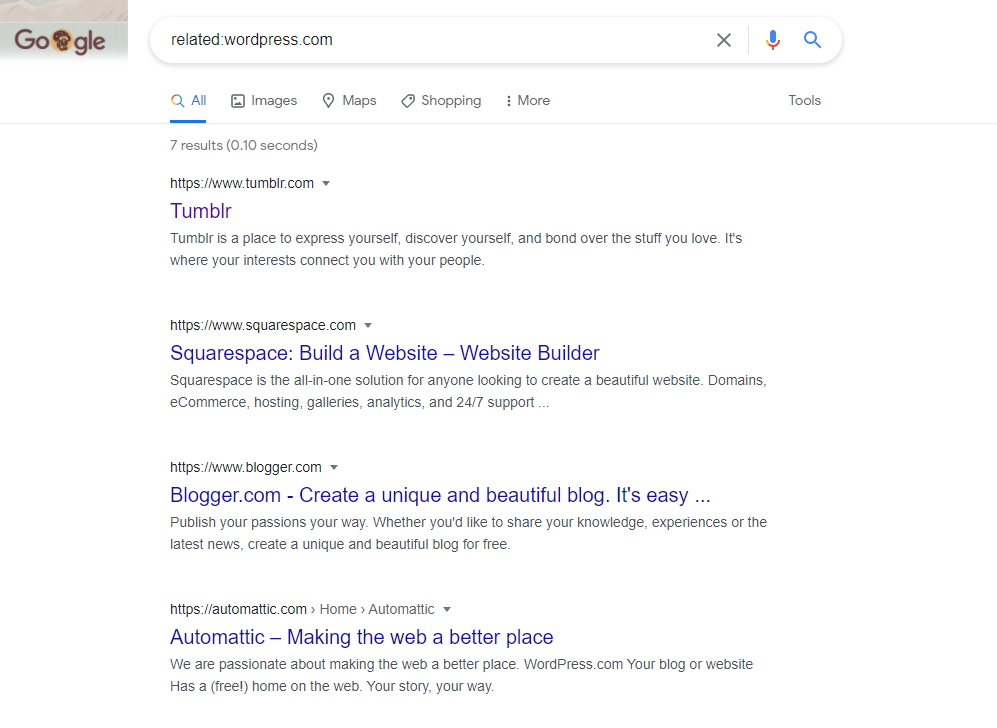Select the All results tab
The height and width of the screenshot is (728, 997).
tap(189, 100)
